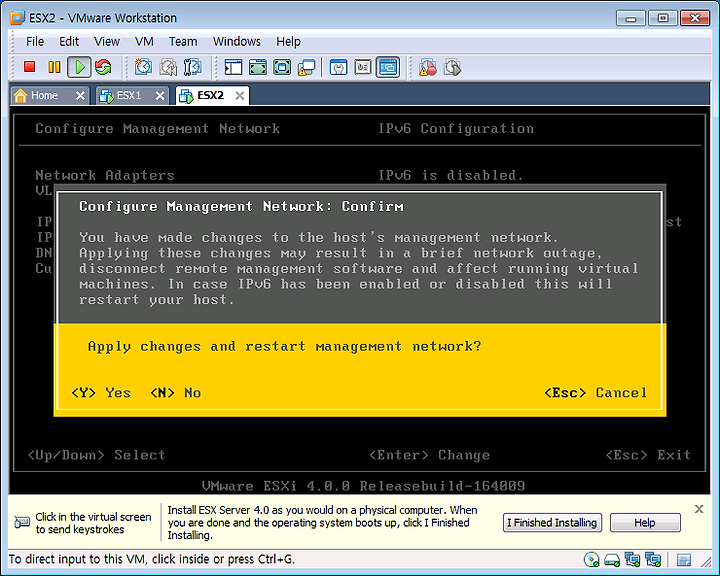Open the Snapshot Manager icon
This screenshot has width=720, height=576.
pos(192,68)
